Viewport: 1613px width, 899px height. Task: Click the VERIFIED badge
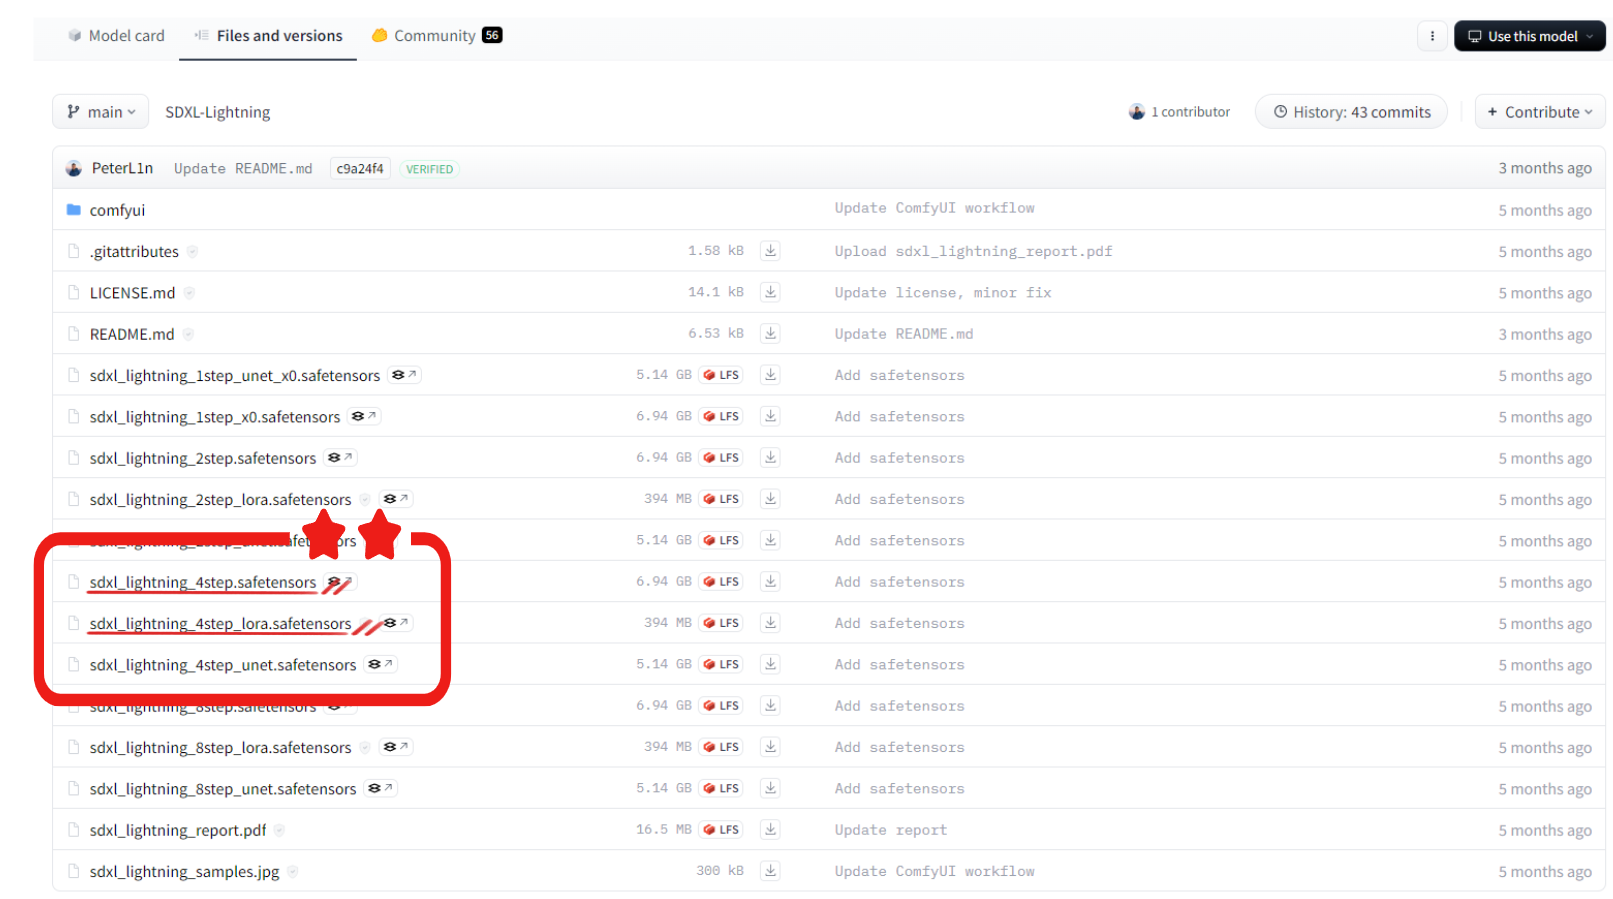point(429,169)
